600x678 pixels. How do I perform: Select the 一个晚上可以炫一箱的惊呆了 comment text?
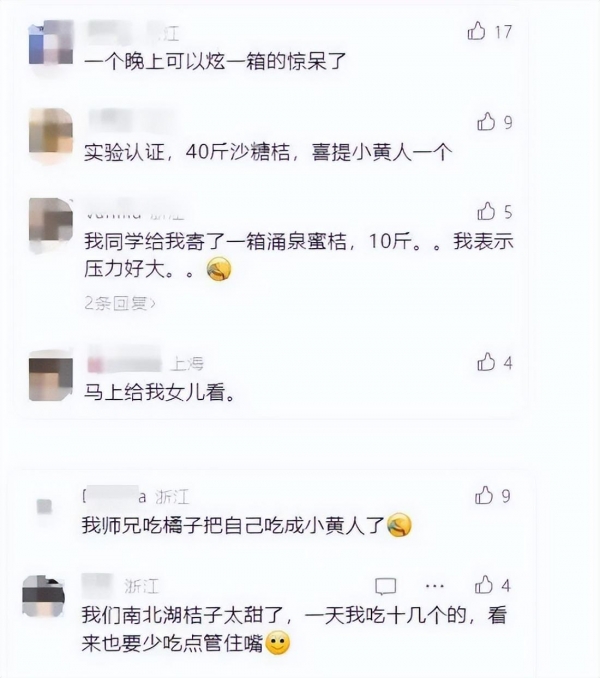(215, 61)
